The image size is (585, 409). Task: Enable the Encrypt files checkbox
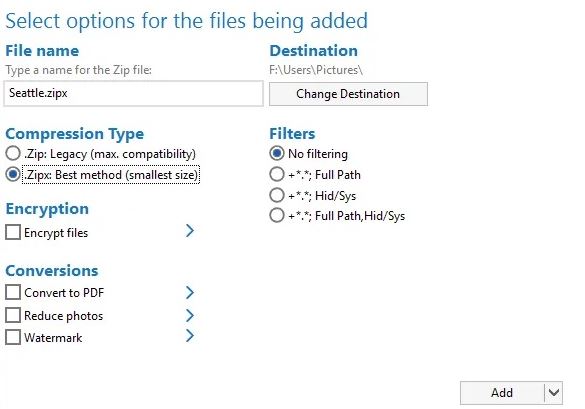click(13, 232)
